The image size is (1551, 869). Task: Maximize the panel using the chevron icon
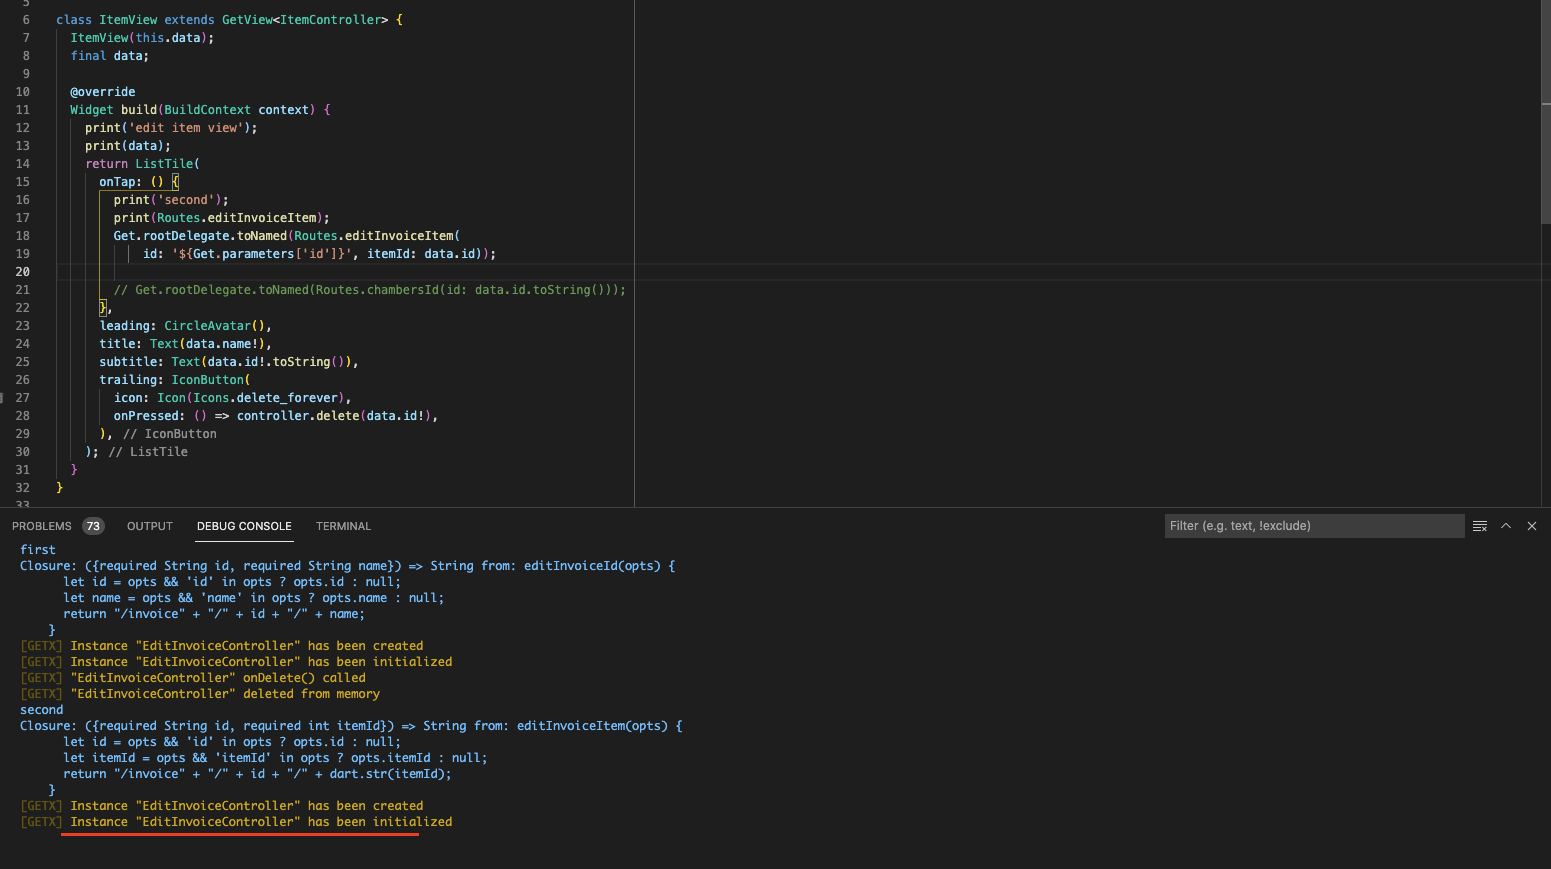(x=1505, y=525)
